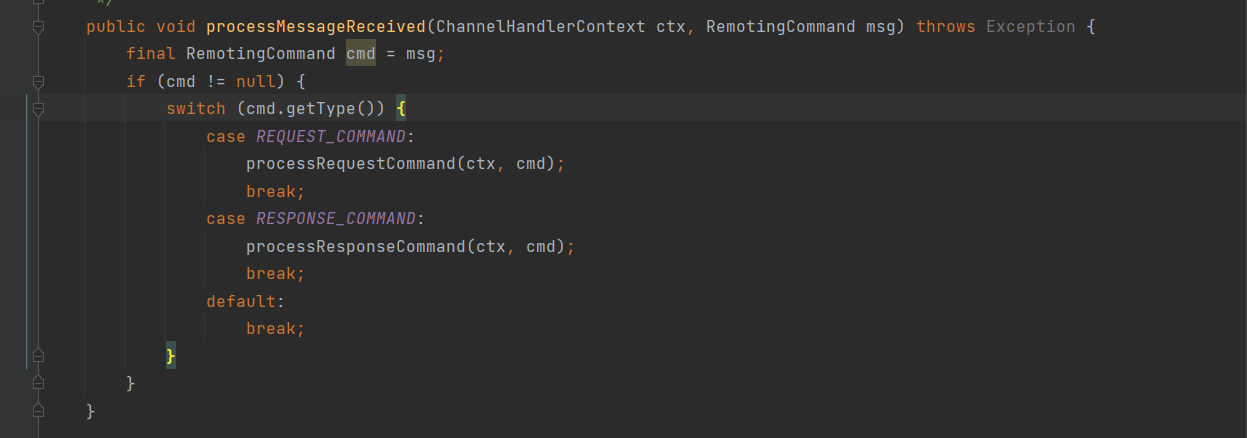Click the RESPONSE_COMMAND case label
Screen dimensions: 1247x438
(335, 218)
